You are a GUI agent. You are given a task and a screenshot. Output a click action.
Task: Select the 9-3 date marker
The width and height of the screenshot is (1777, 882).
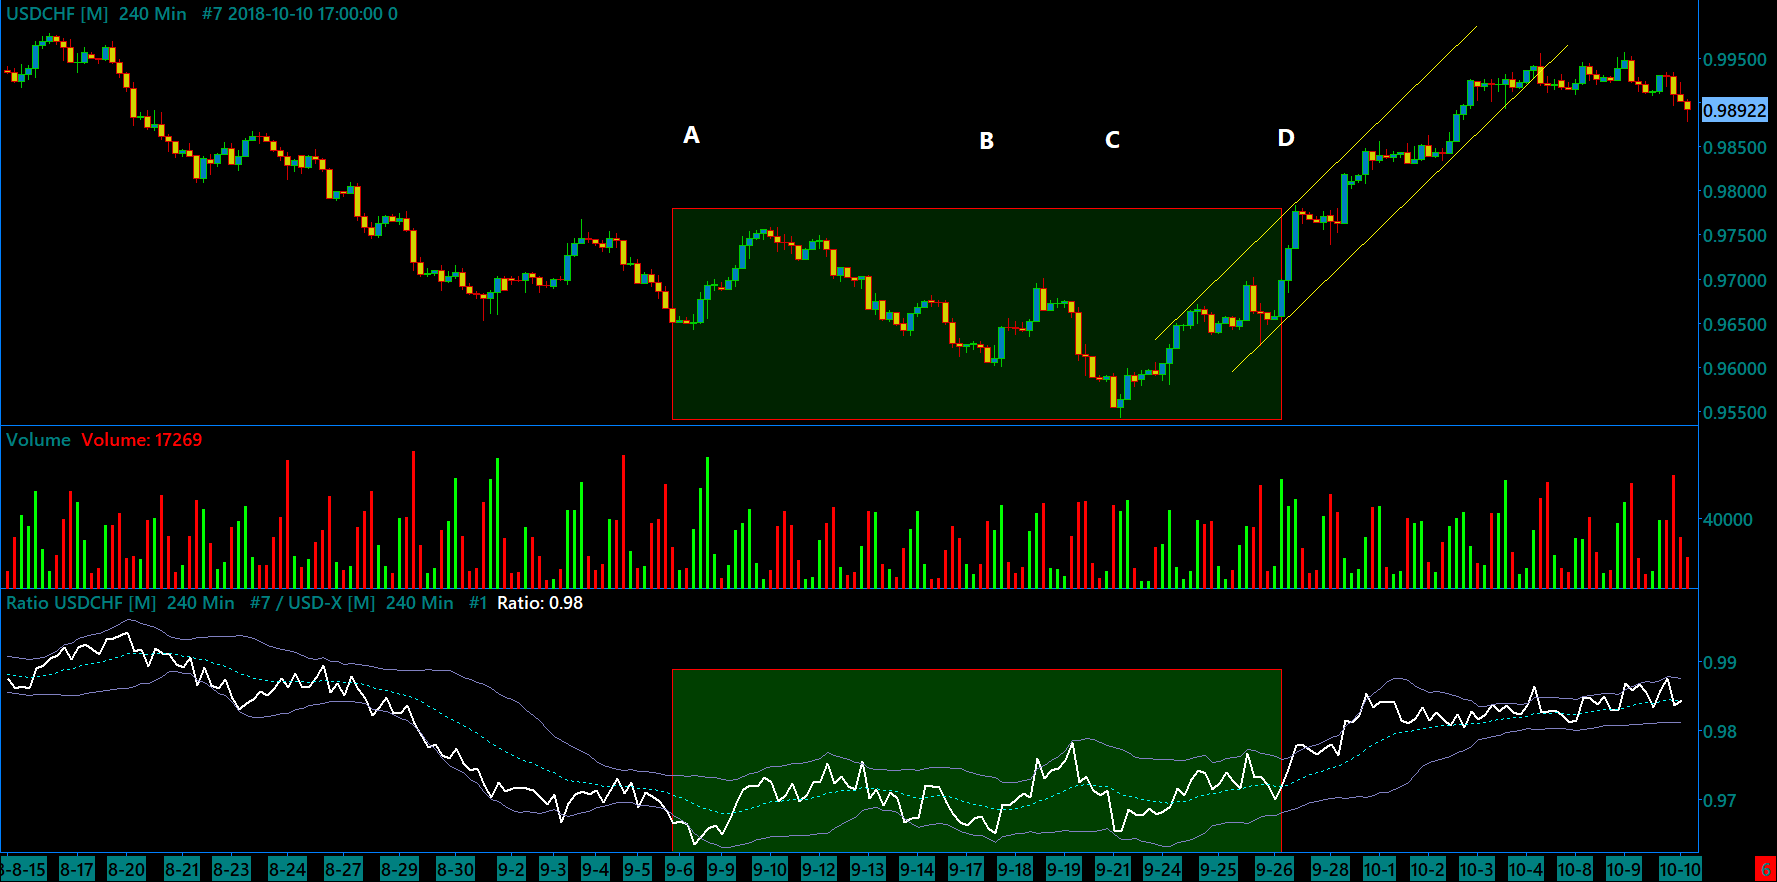tap(553, 869)
